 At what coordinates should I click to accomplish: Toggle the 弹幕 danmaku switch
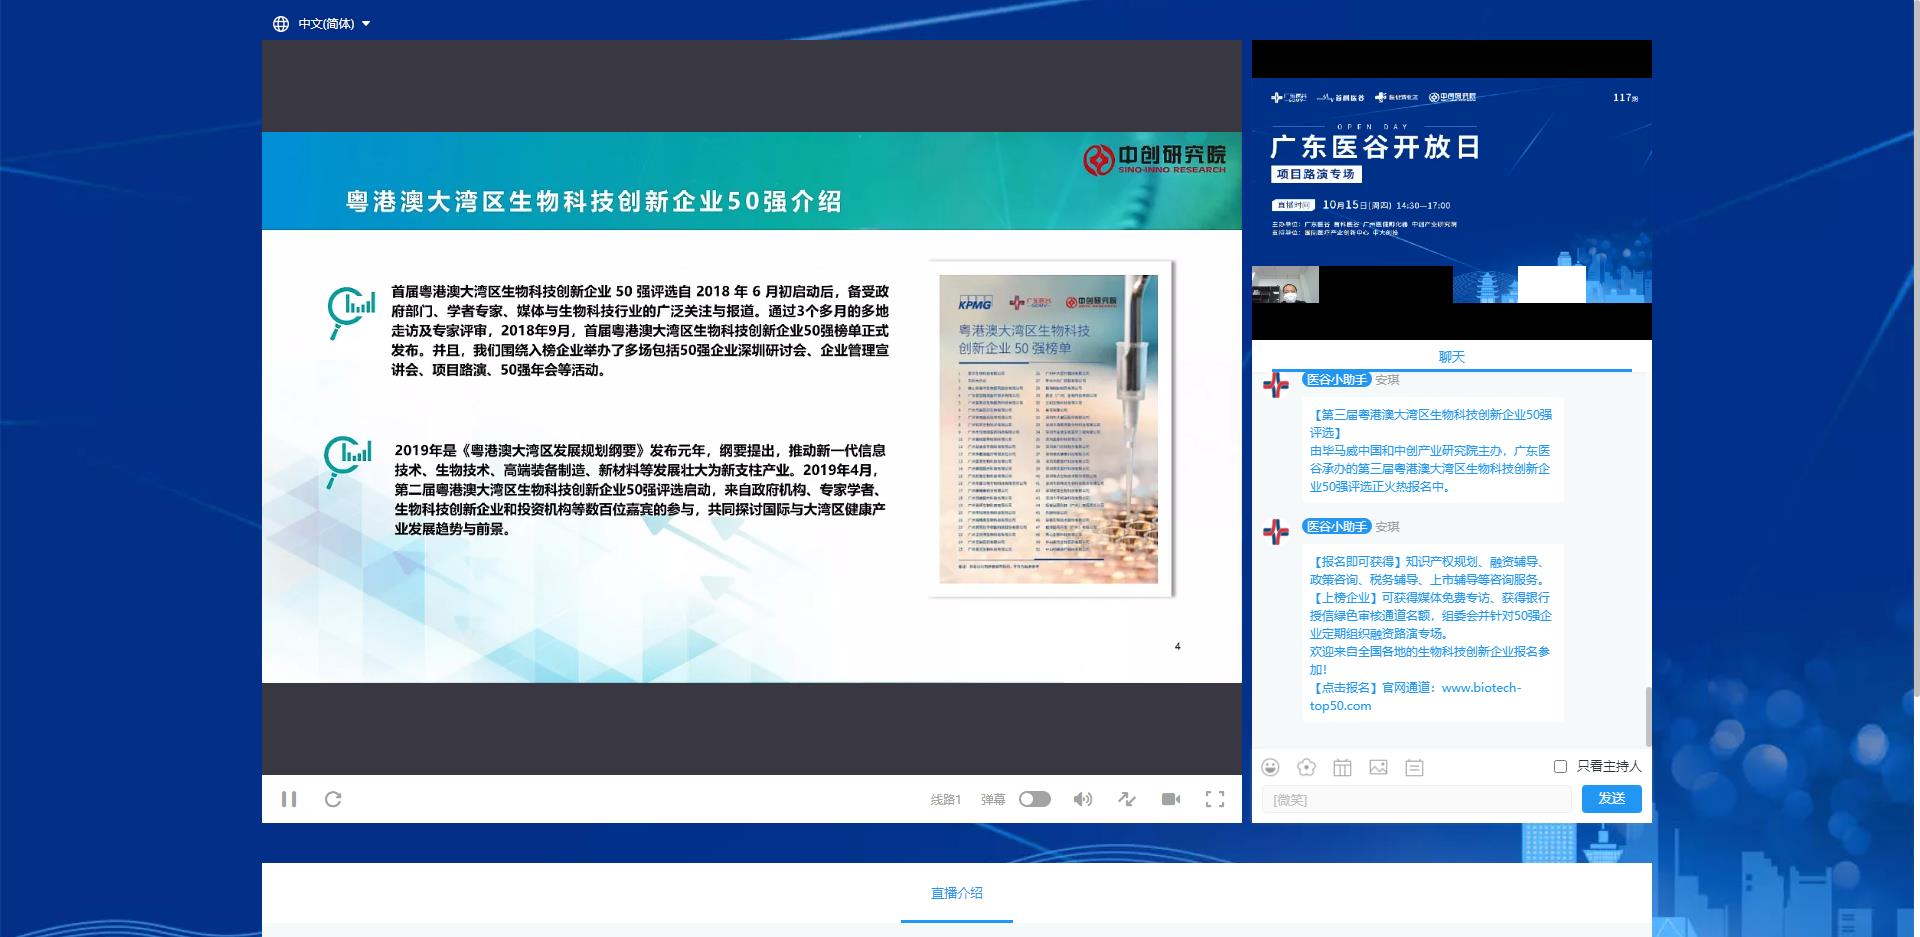1034,799
